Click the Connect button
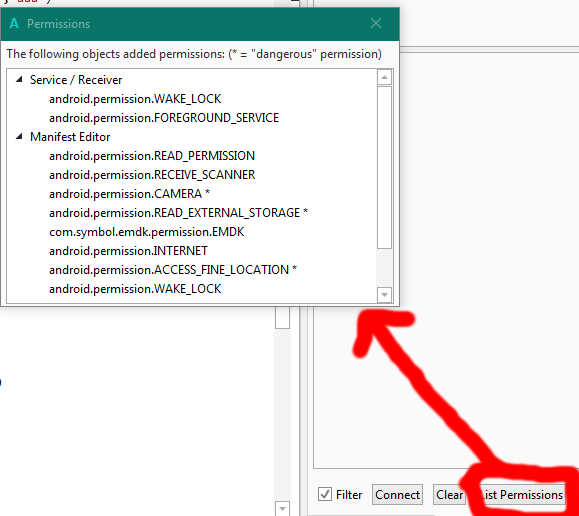The width and height of the screenshot is (579, 516). point(397,495)
